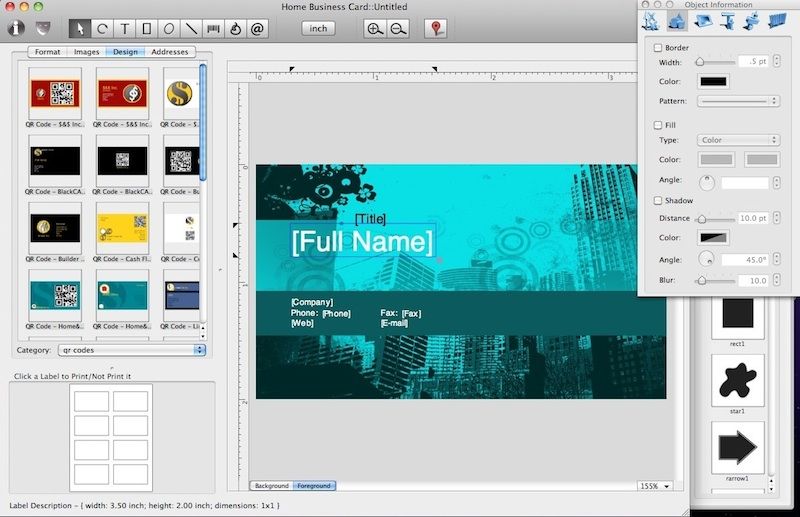Switch to the Addresses tab
This screenshot has width=800, height=517.
click(170, 52)
